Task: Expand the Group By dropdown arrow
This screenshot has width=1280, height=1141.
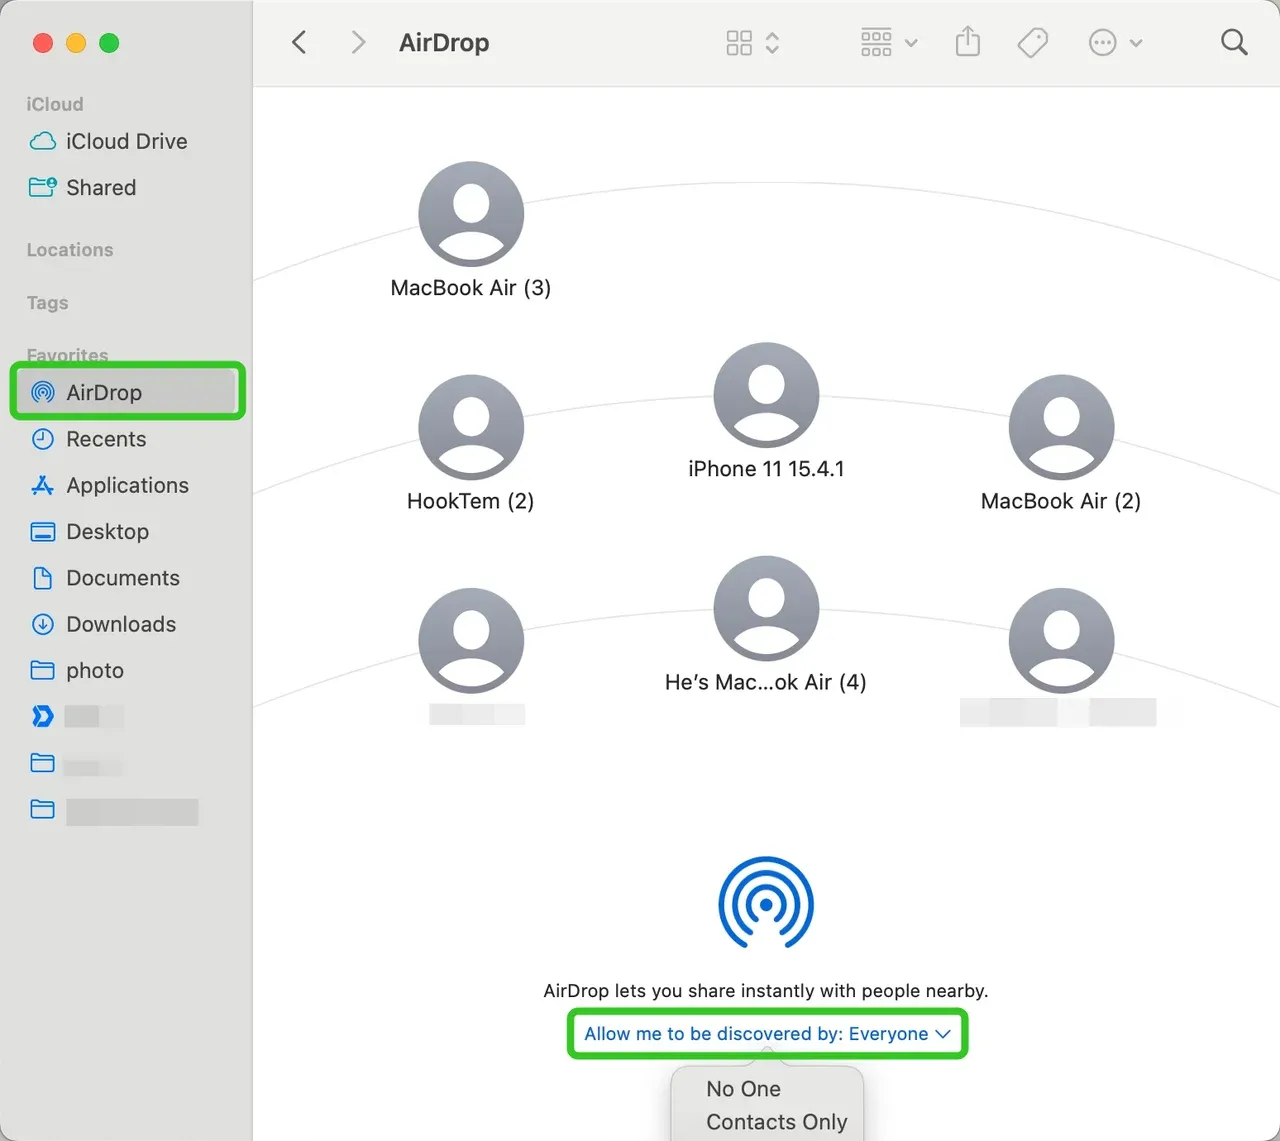Action: 911,43
